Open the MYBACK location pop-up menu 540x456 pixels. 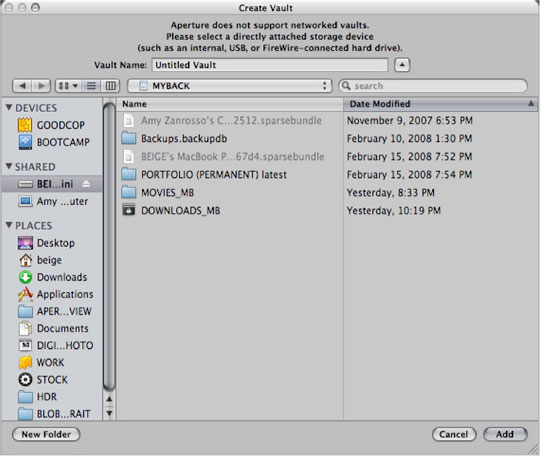tap(230, 86)
